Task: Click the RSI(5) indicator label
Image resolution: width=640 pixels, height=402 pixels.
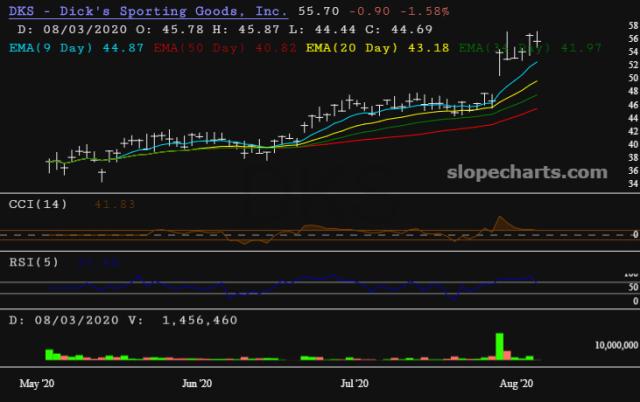Action: pyautogui.click(x=30, y=262)
